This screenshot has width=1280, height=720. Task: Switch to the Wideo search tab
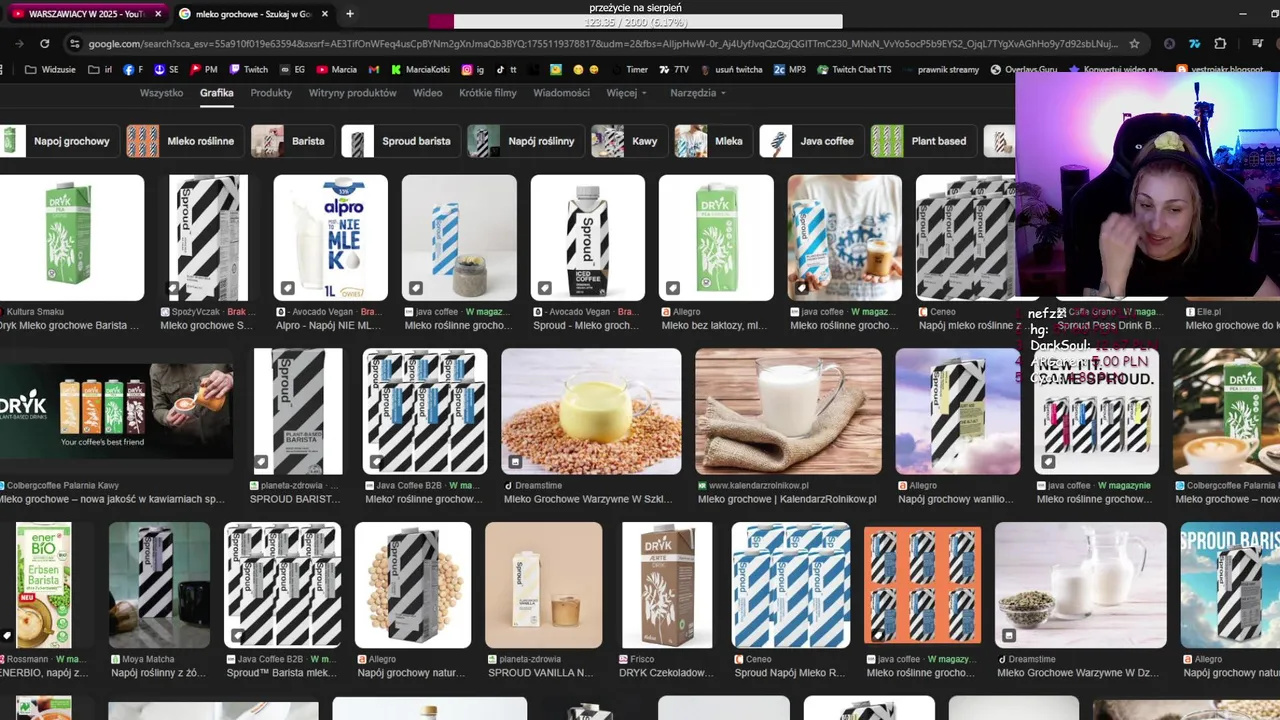[x=428, y=93]
